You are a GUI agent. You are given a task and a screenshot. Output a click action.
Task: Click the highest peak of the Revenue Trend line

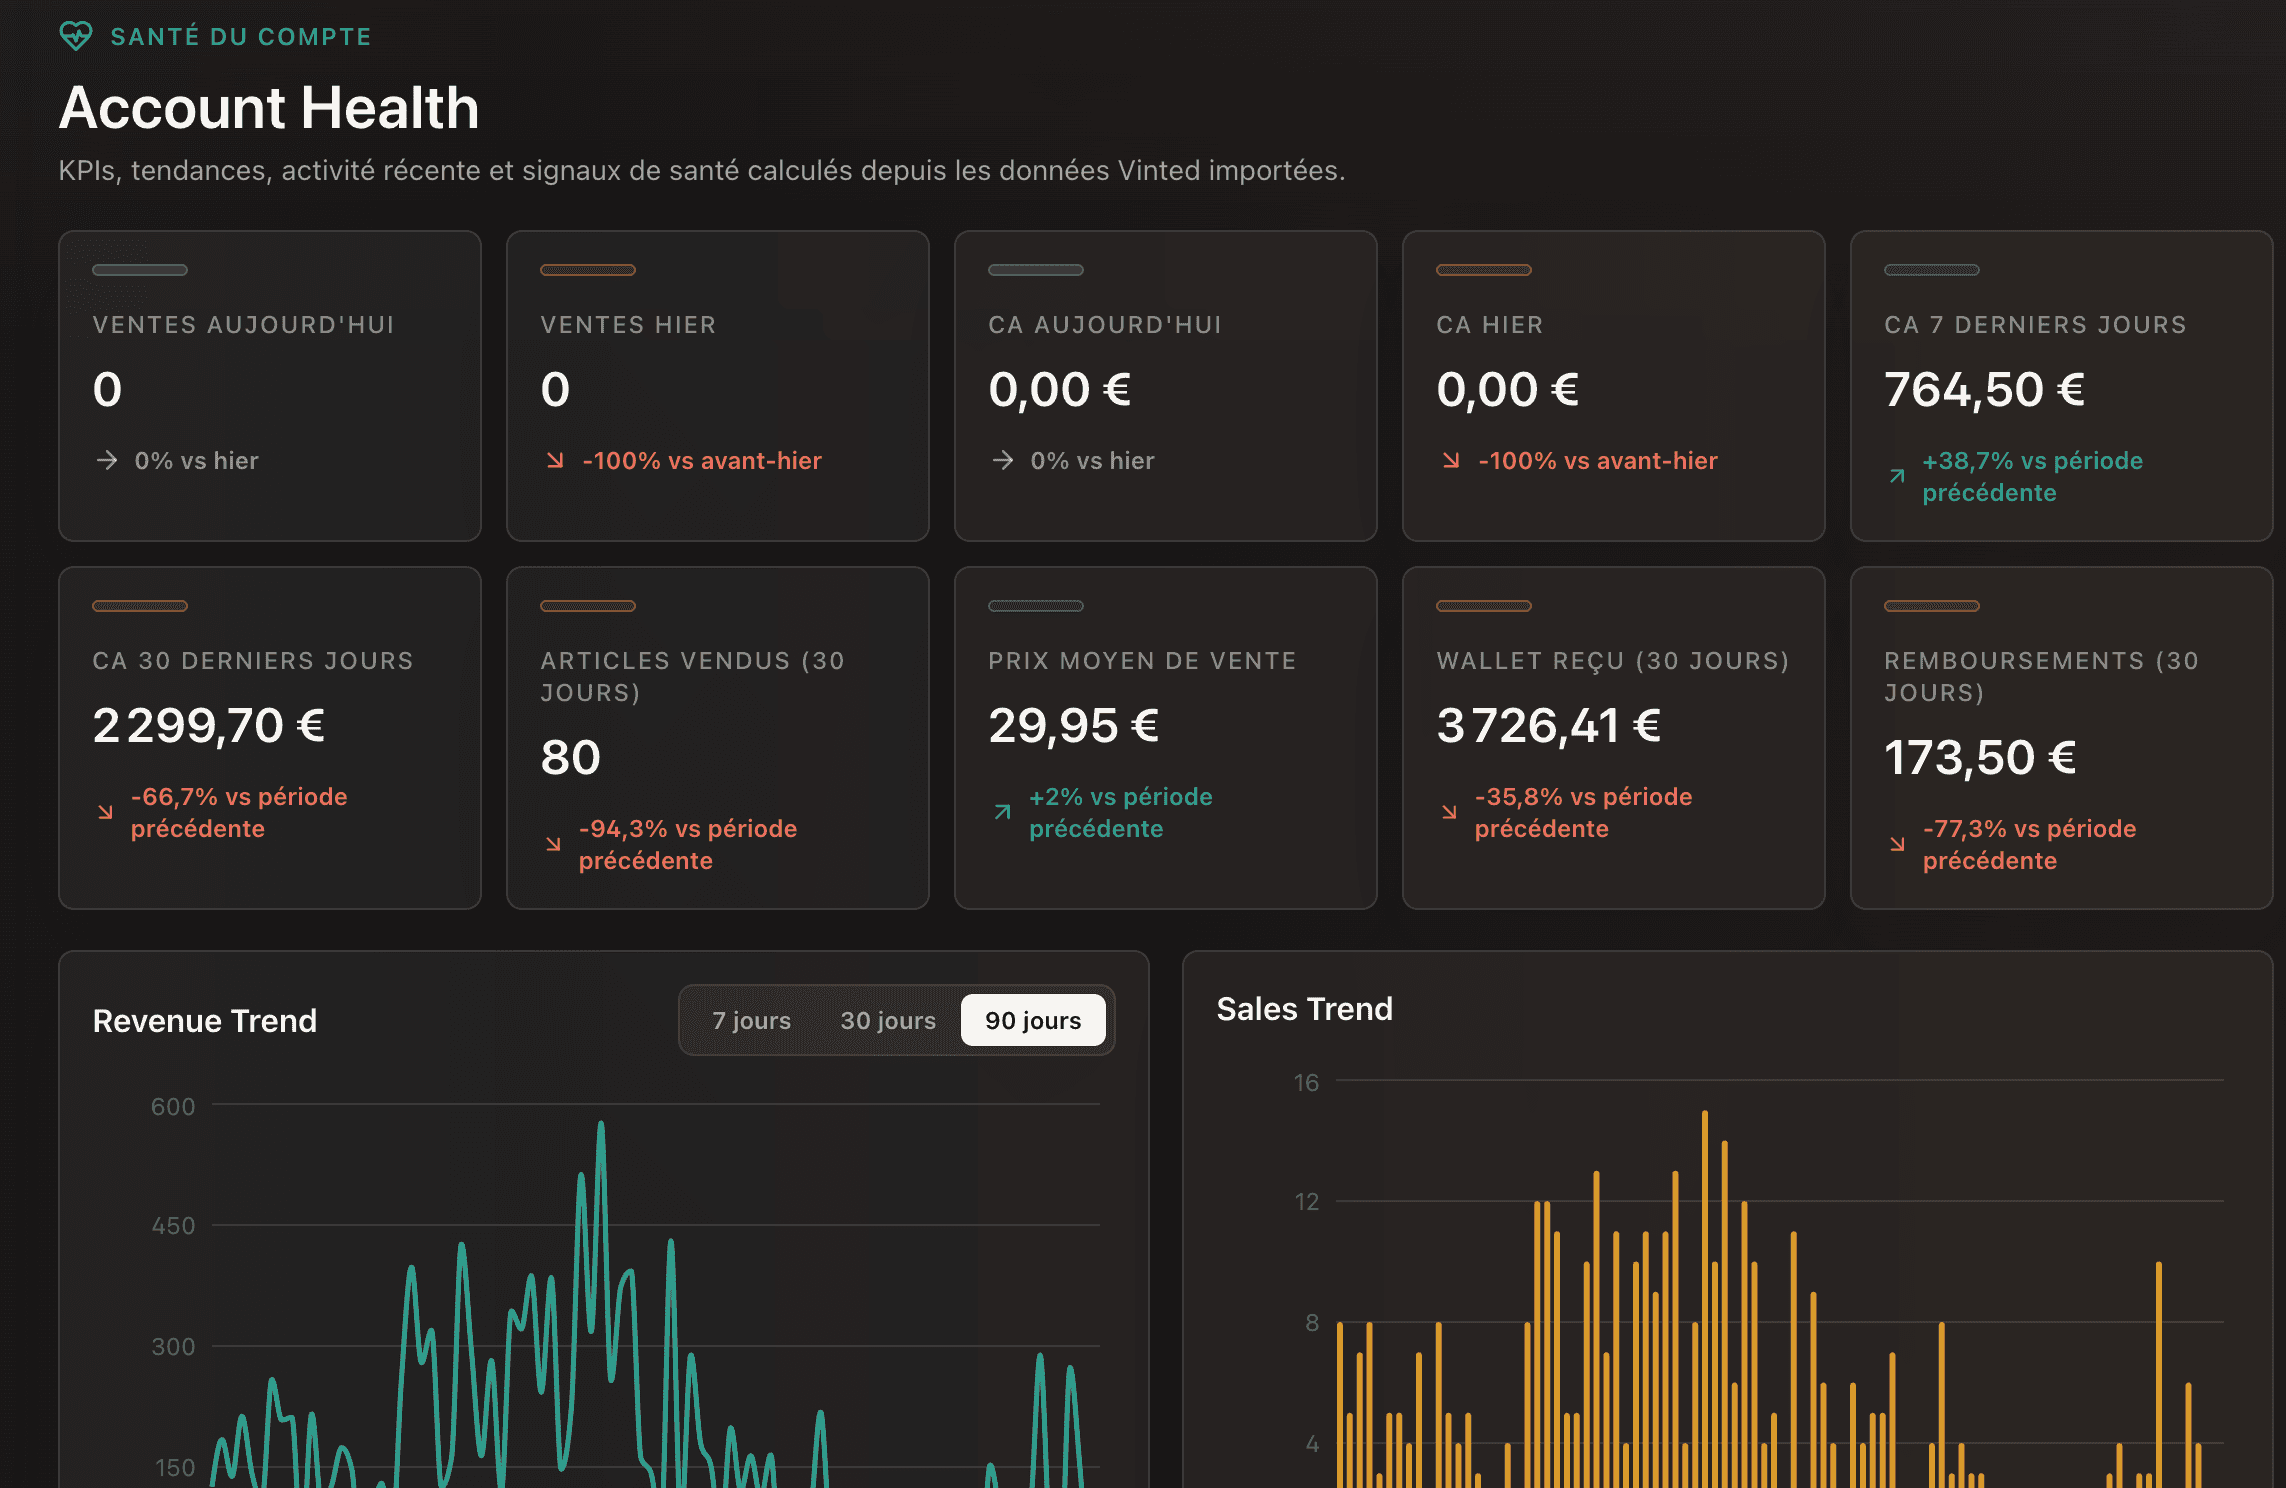click(601, 1125)
